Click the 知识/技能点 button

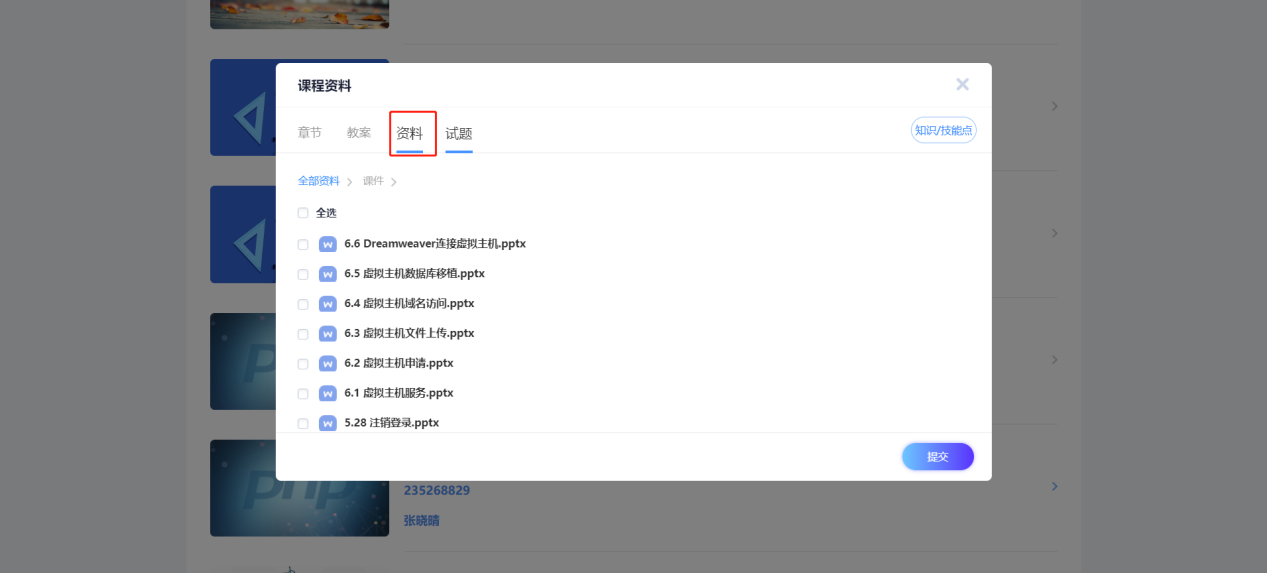point(943,130)
